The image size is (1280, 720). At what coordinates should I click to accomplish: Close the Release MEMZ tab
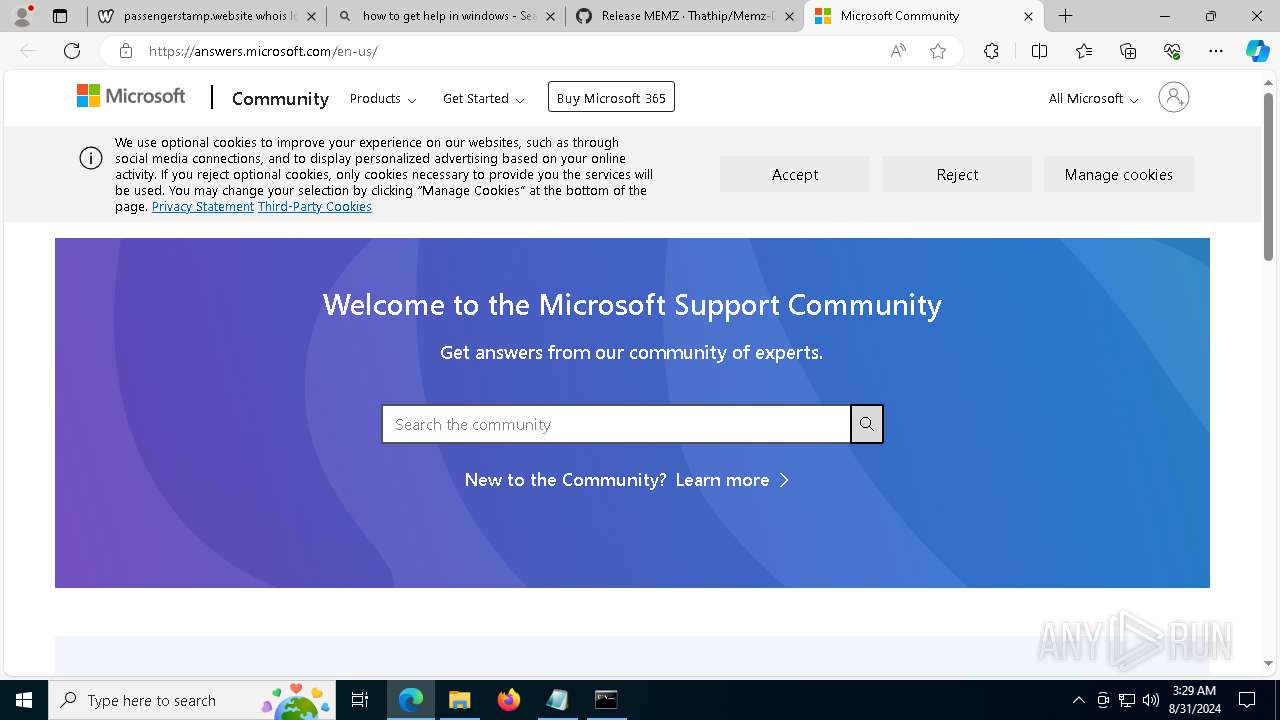click(789, 16)
